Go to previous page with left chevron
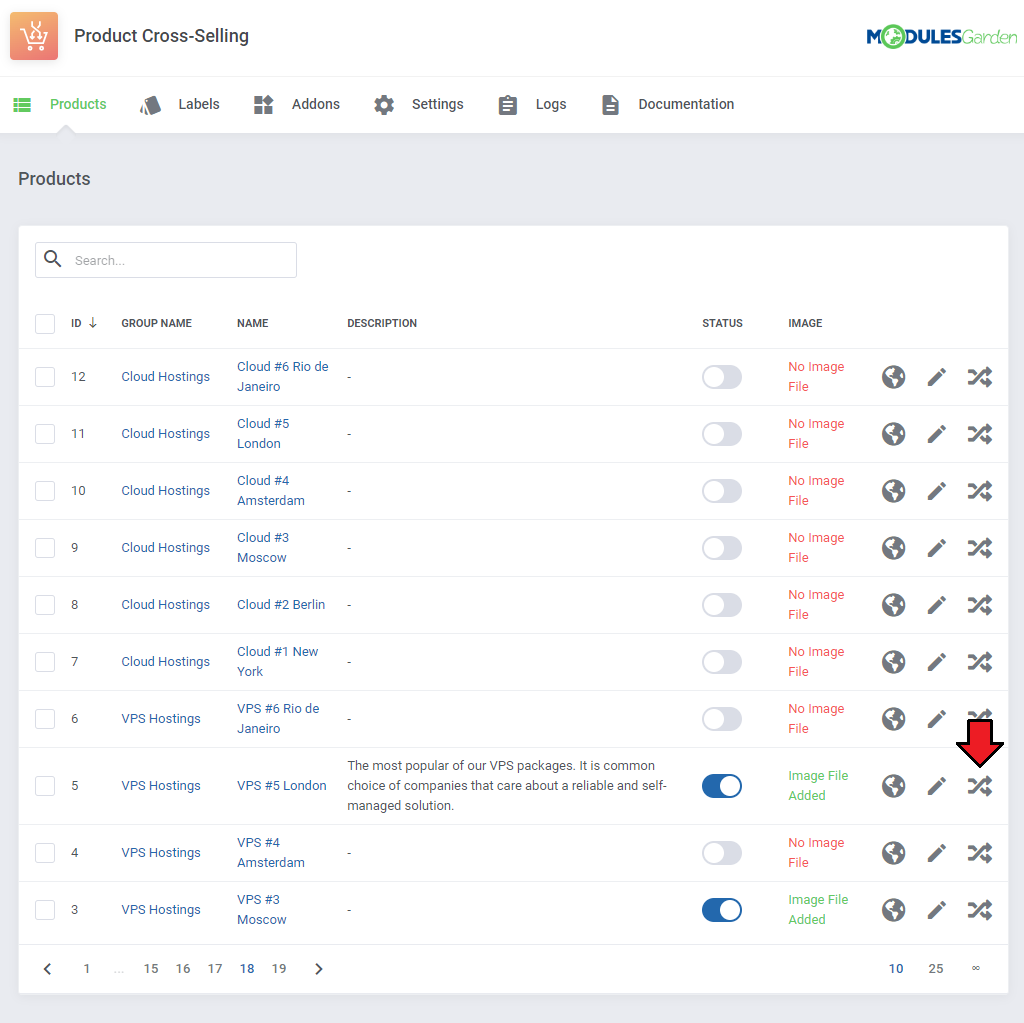This screenshot has width=1024, height=1023. [47, 969]
